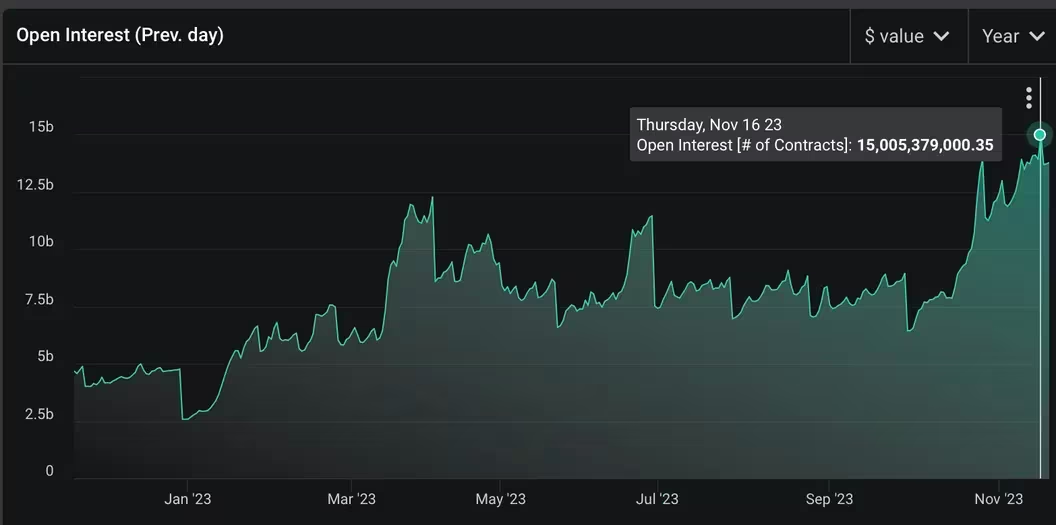Select the highlighted Nov 16 data point marker
Image resolution: width=1056 pixels, height=525 pixels.
tap(1040, 134)
